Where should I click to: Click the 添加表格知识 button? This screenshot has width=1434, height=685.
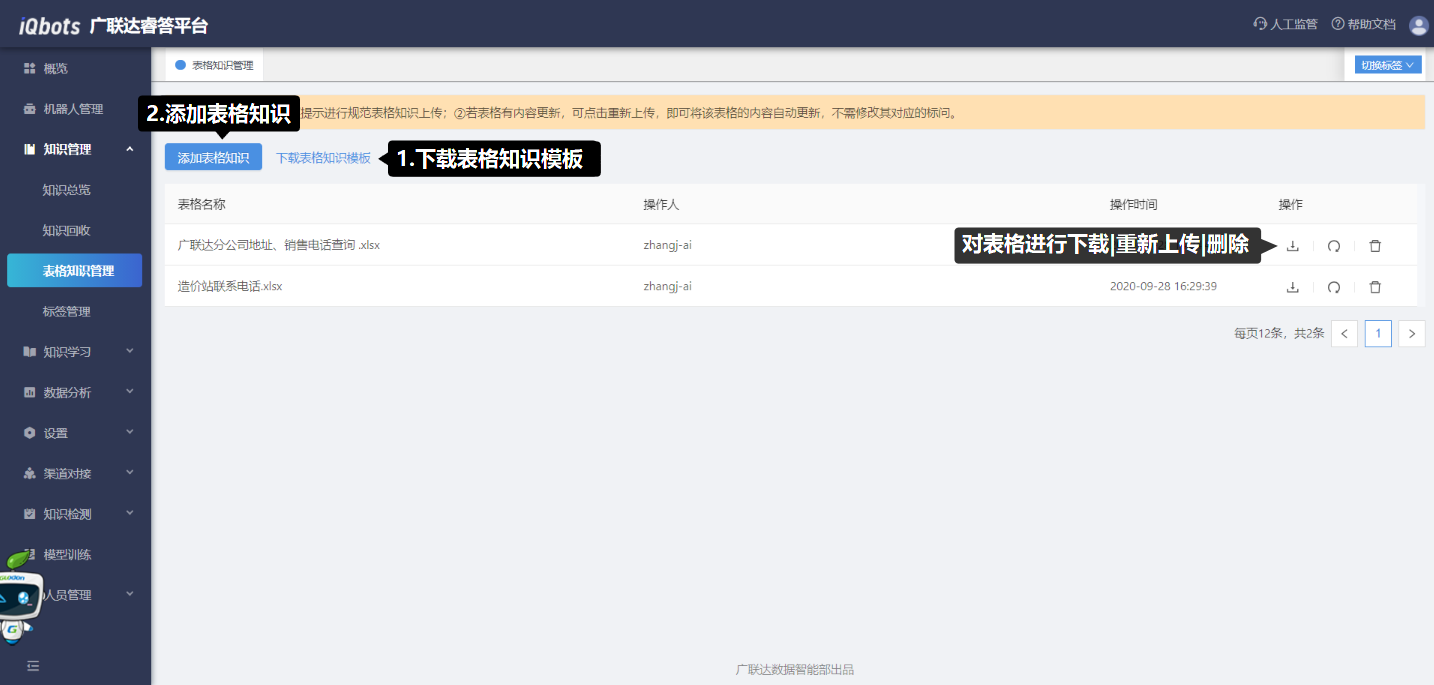click(x=213, y=157)
